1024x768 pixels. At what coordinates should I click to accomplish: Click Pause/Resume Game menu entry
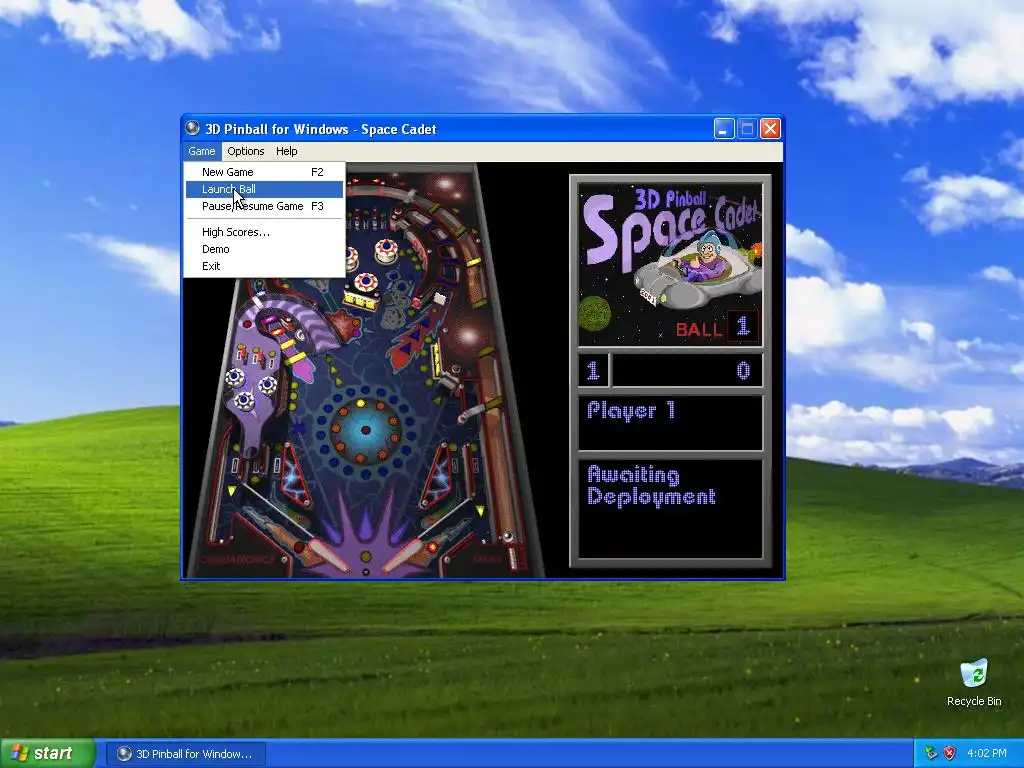coord(264,206)
